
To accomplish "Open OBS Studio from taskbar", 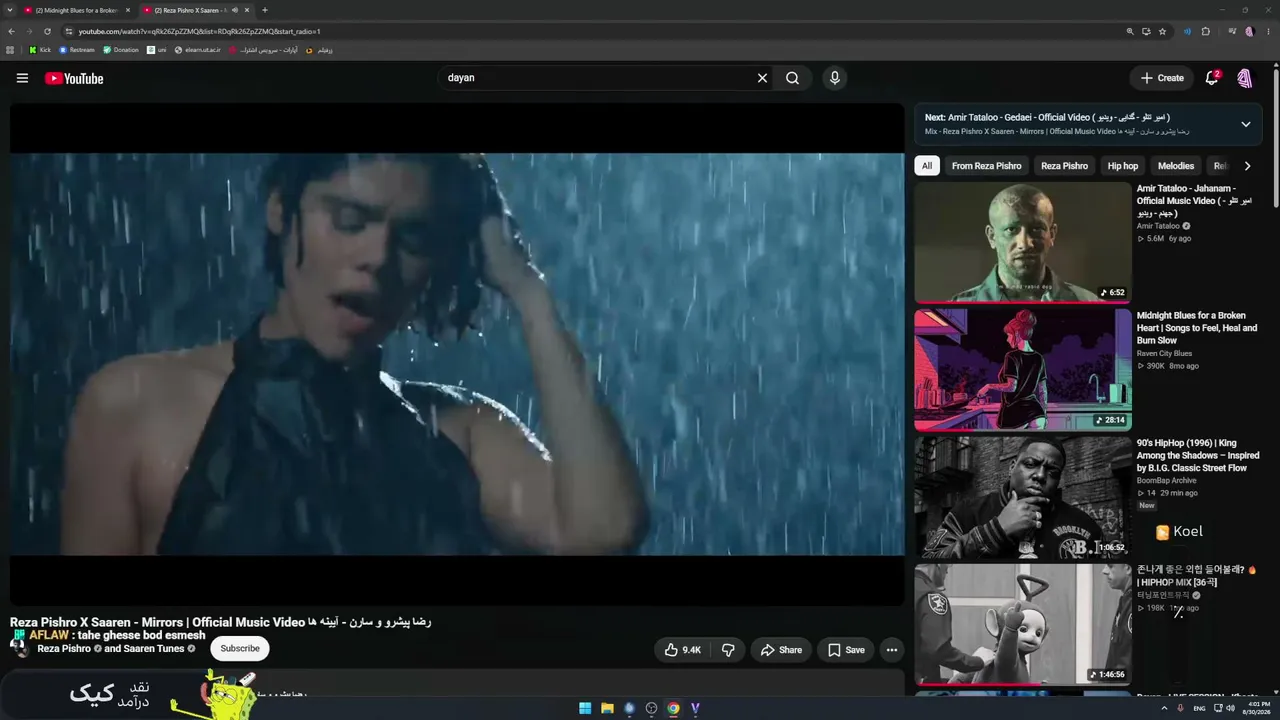I will (x=651, y=708).
